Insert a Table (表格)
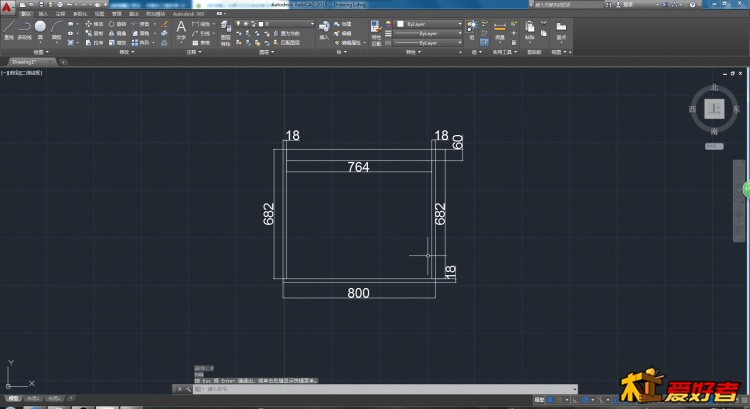Image resolution: width=750 pixels, height=409 pixels. 201,43
